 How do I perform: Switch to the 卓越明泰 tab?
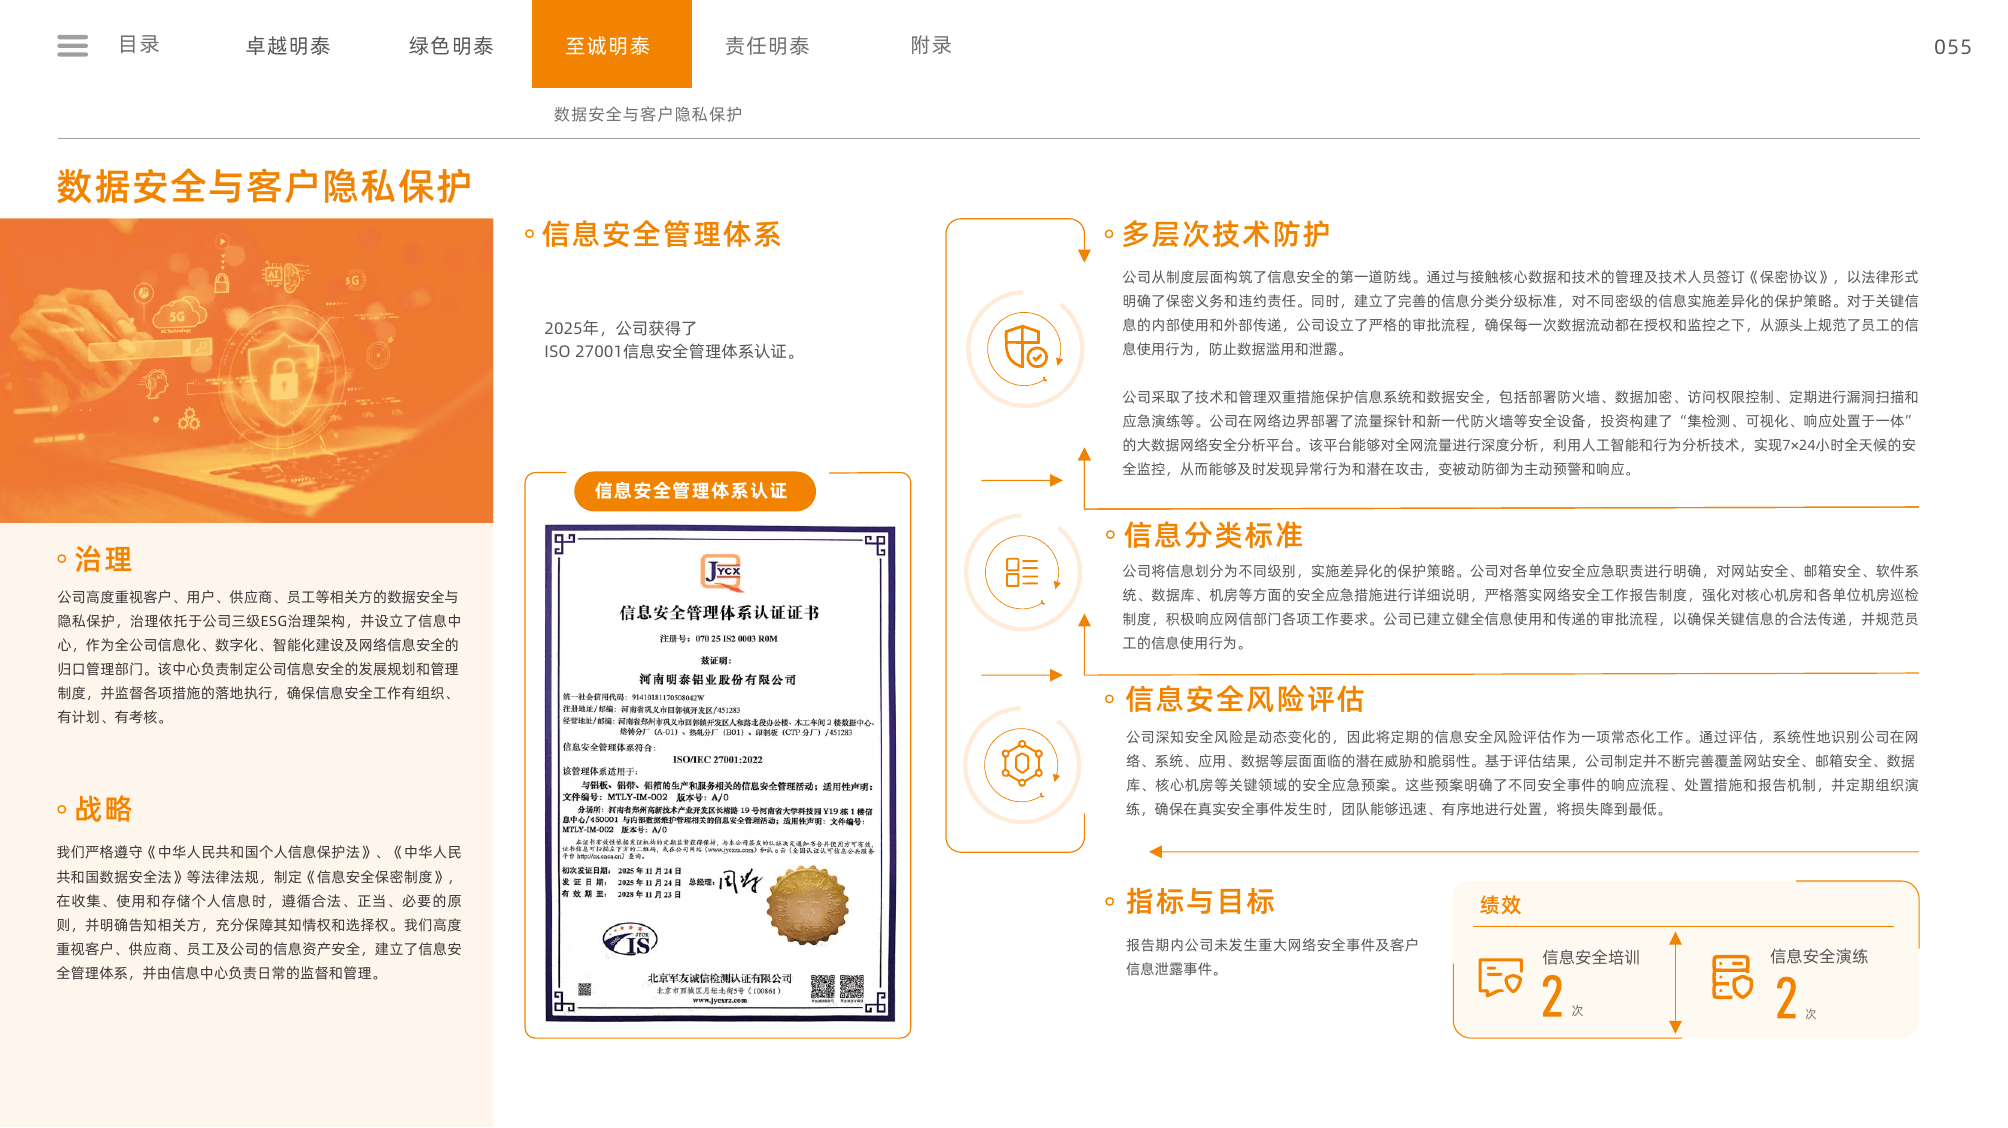point(288,46)
